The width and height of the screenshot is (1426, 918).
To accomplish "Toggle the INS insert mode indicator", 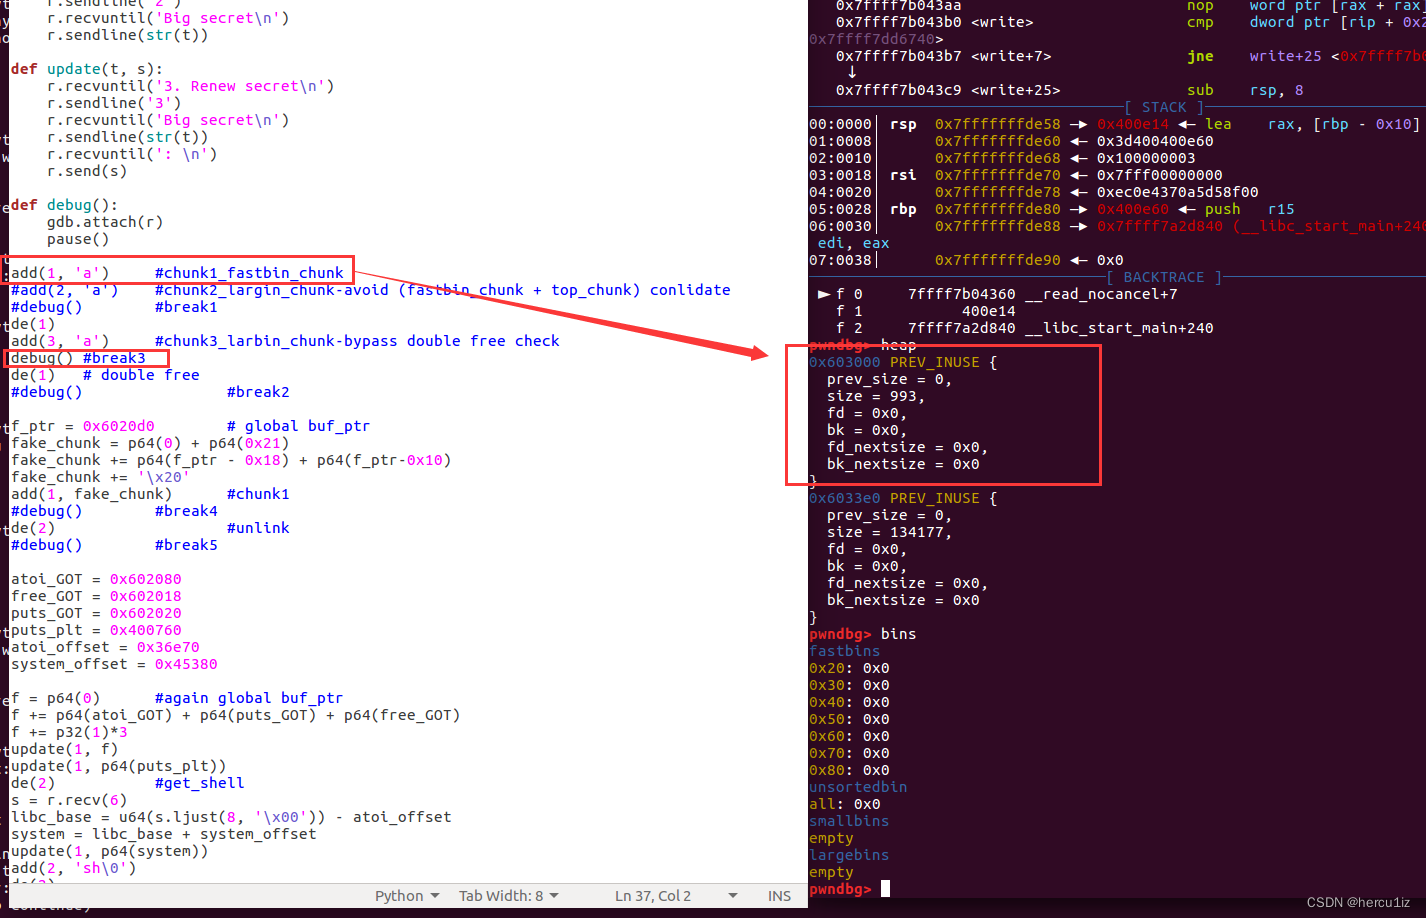I will point(779,896).
